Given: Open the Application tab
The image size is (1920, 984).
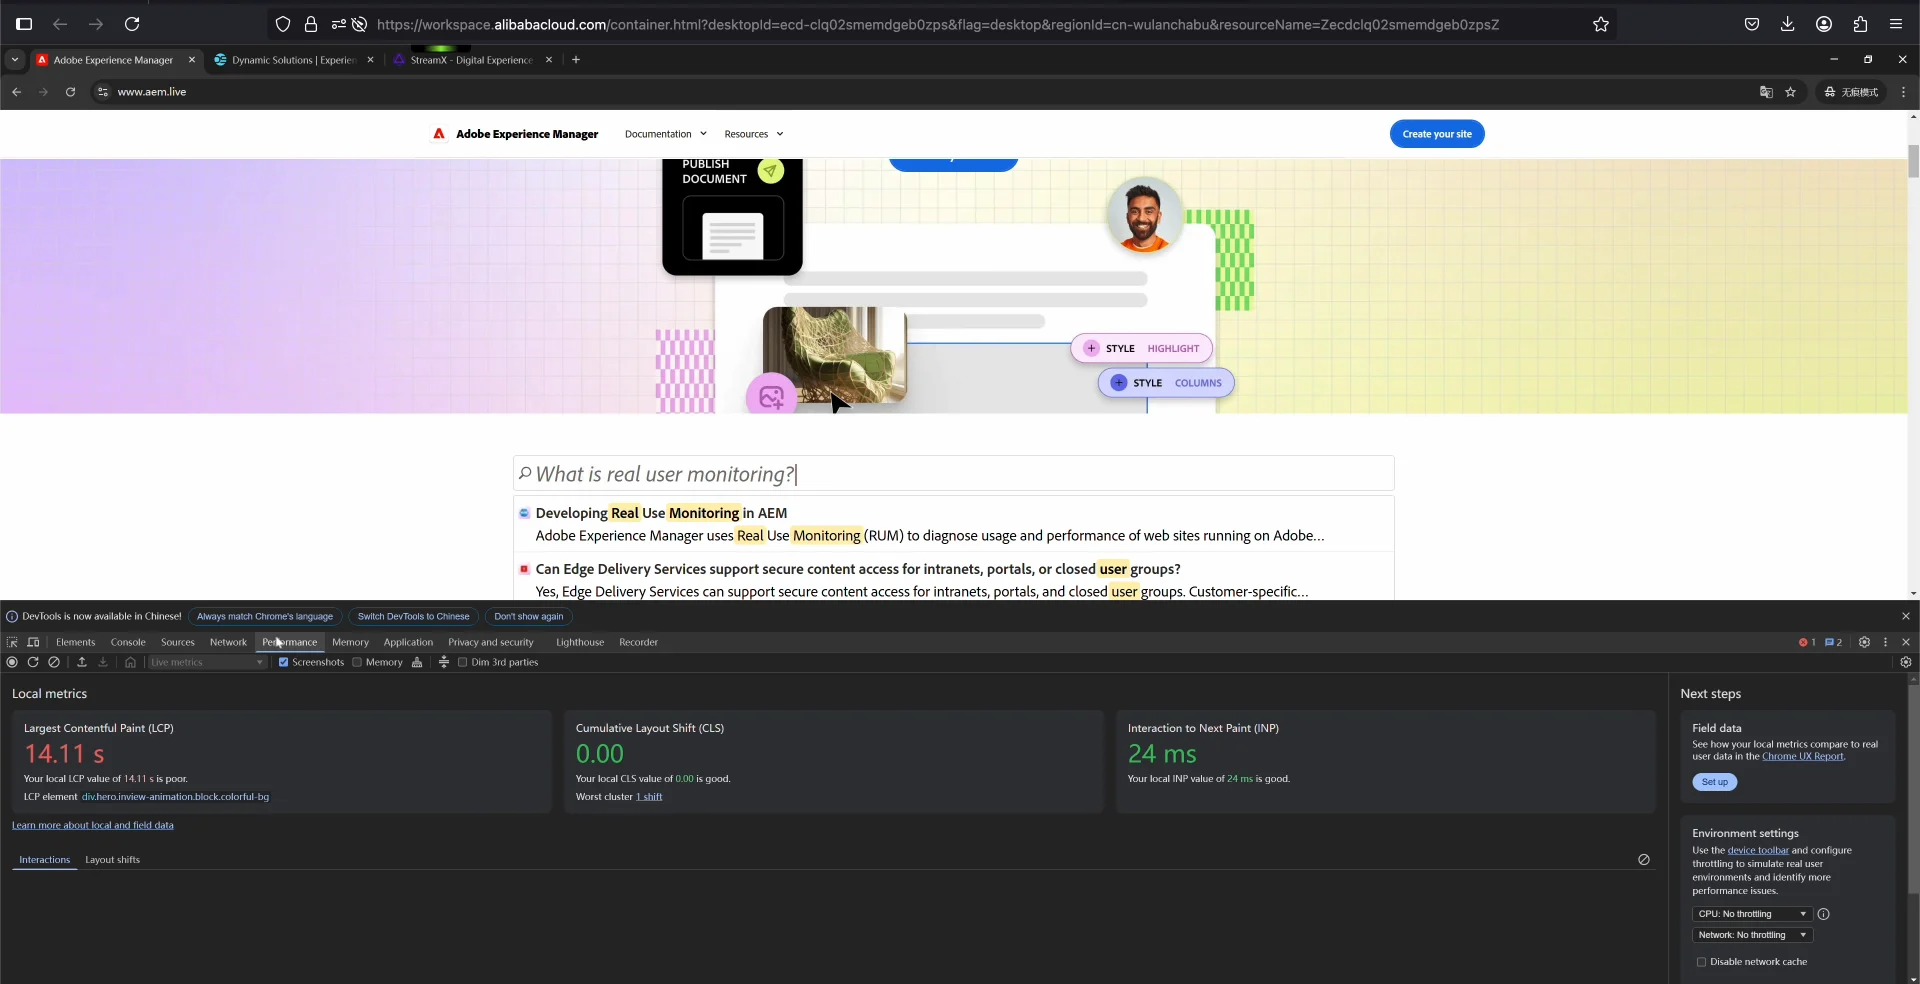Looking at the screenshot, I should click(x=408, y=642).
